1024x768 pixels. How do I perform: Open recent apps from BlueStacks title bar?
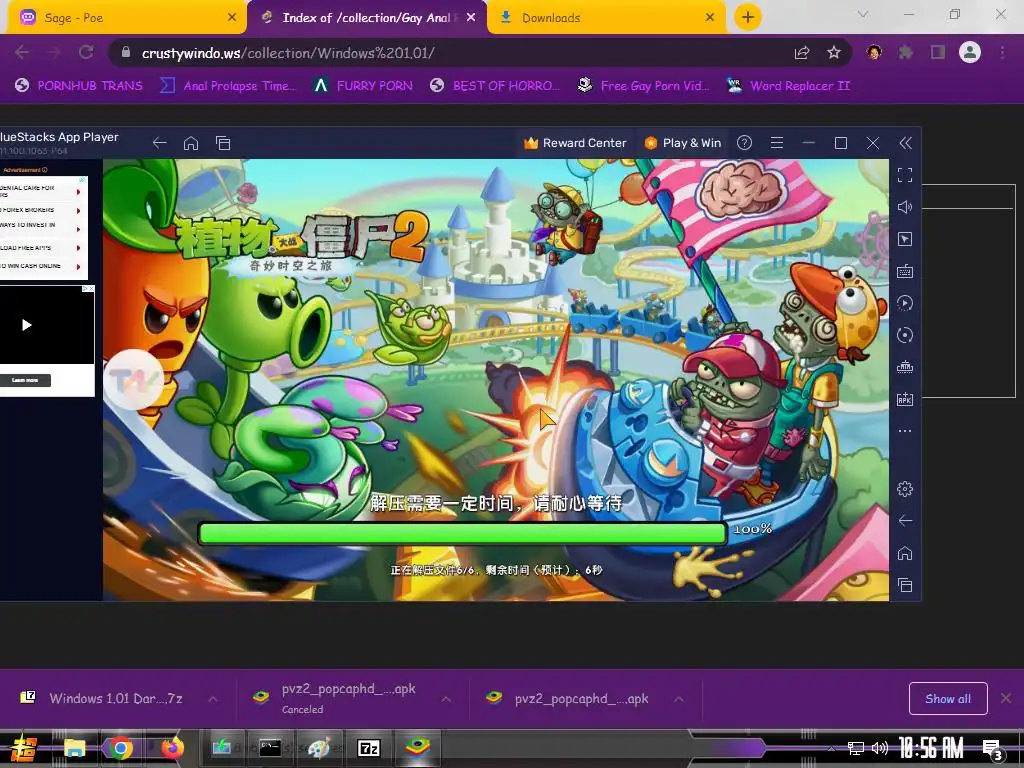pyautogui.click(x=223, y=143)
